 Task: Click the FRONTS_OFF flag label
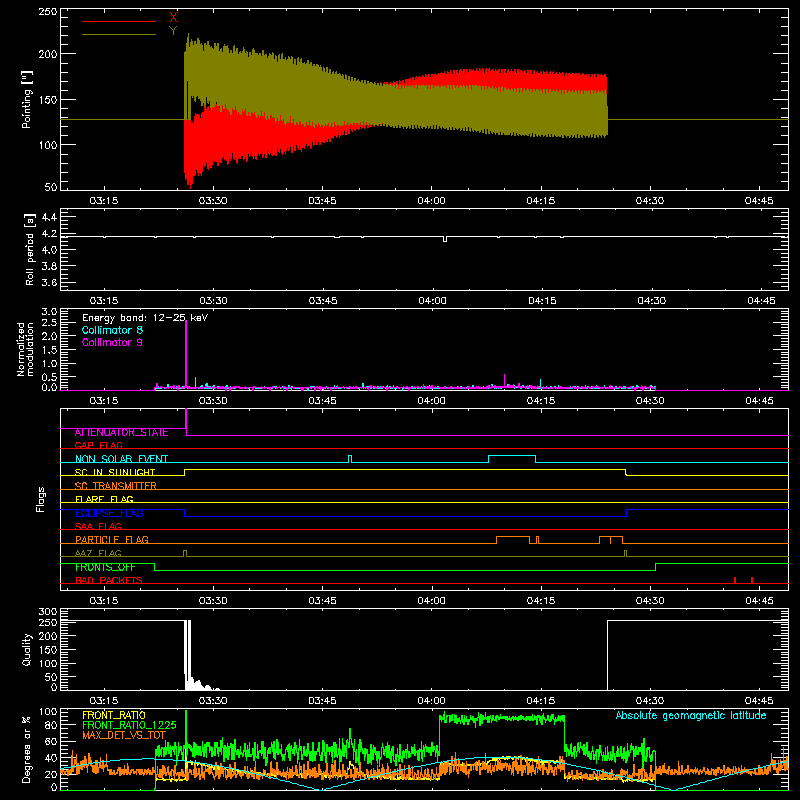click(105, 567)
